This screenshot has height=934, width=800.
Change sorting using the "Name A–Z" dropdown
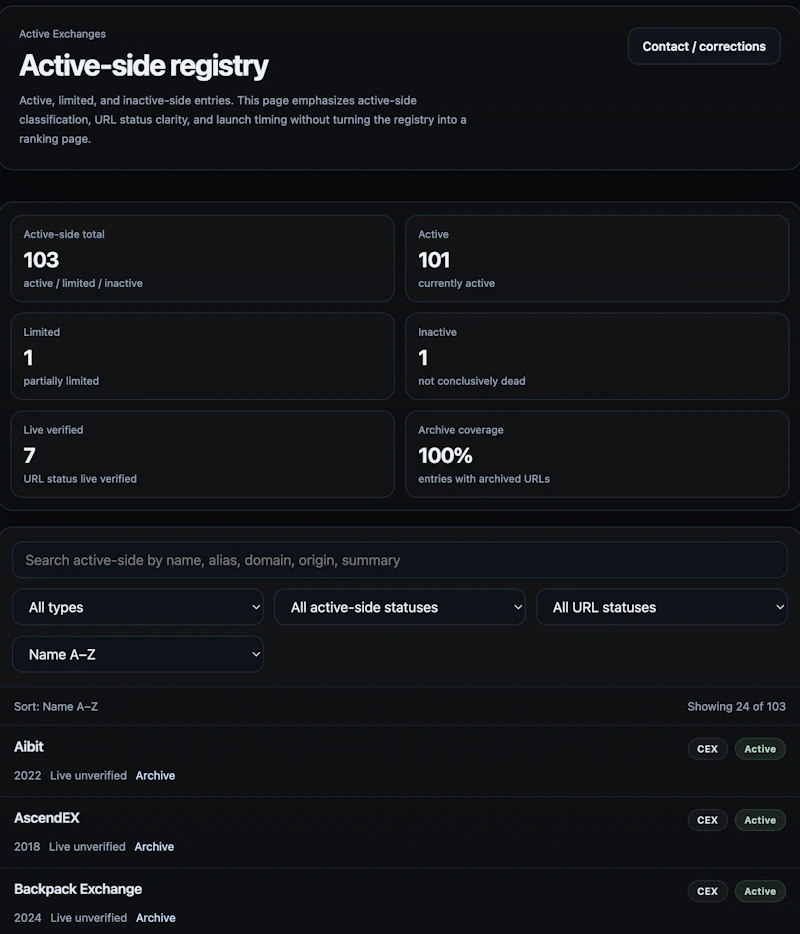pos(138,654)
